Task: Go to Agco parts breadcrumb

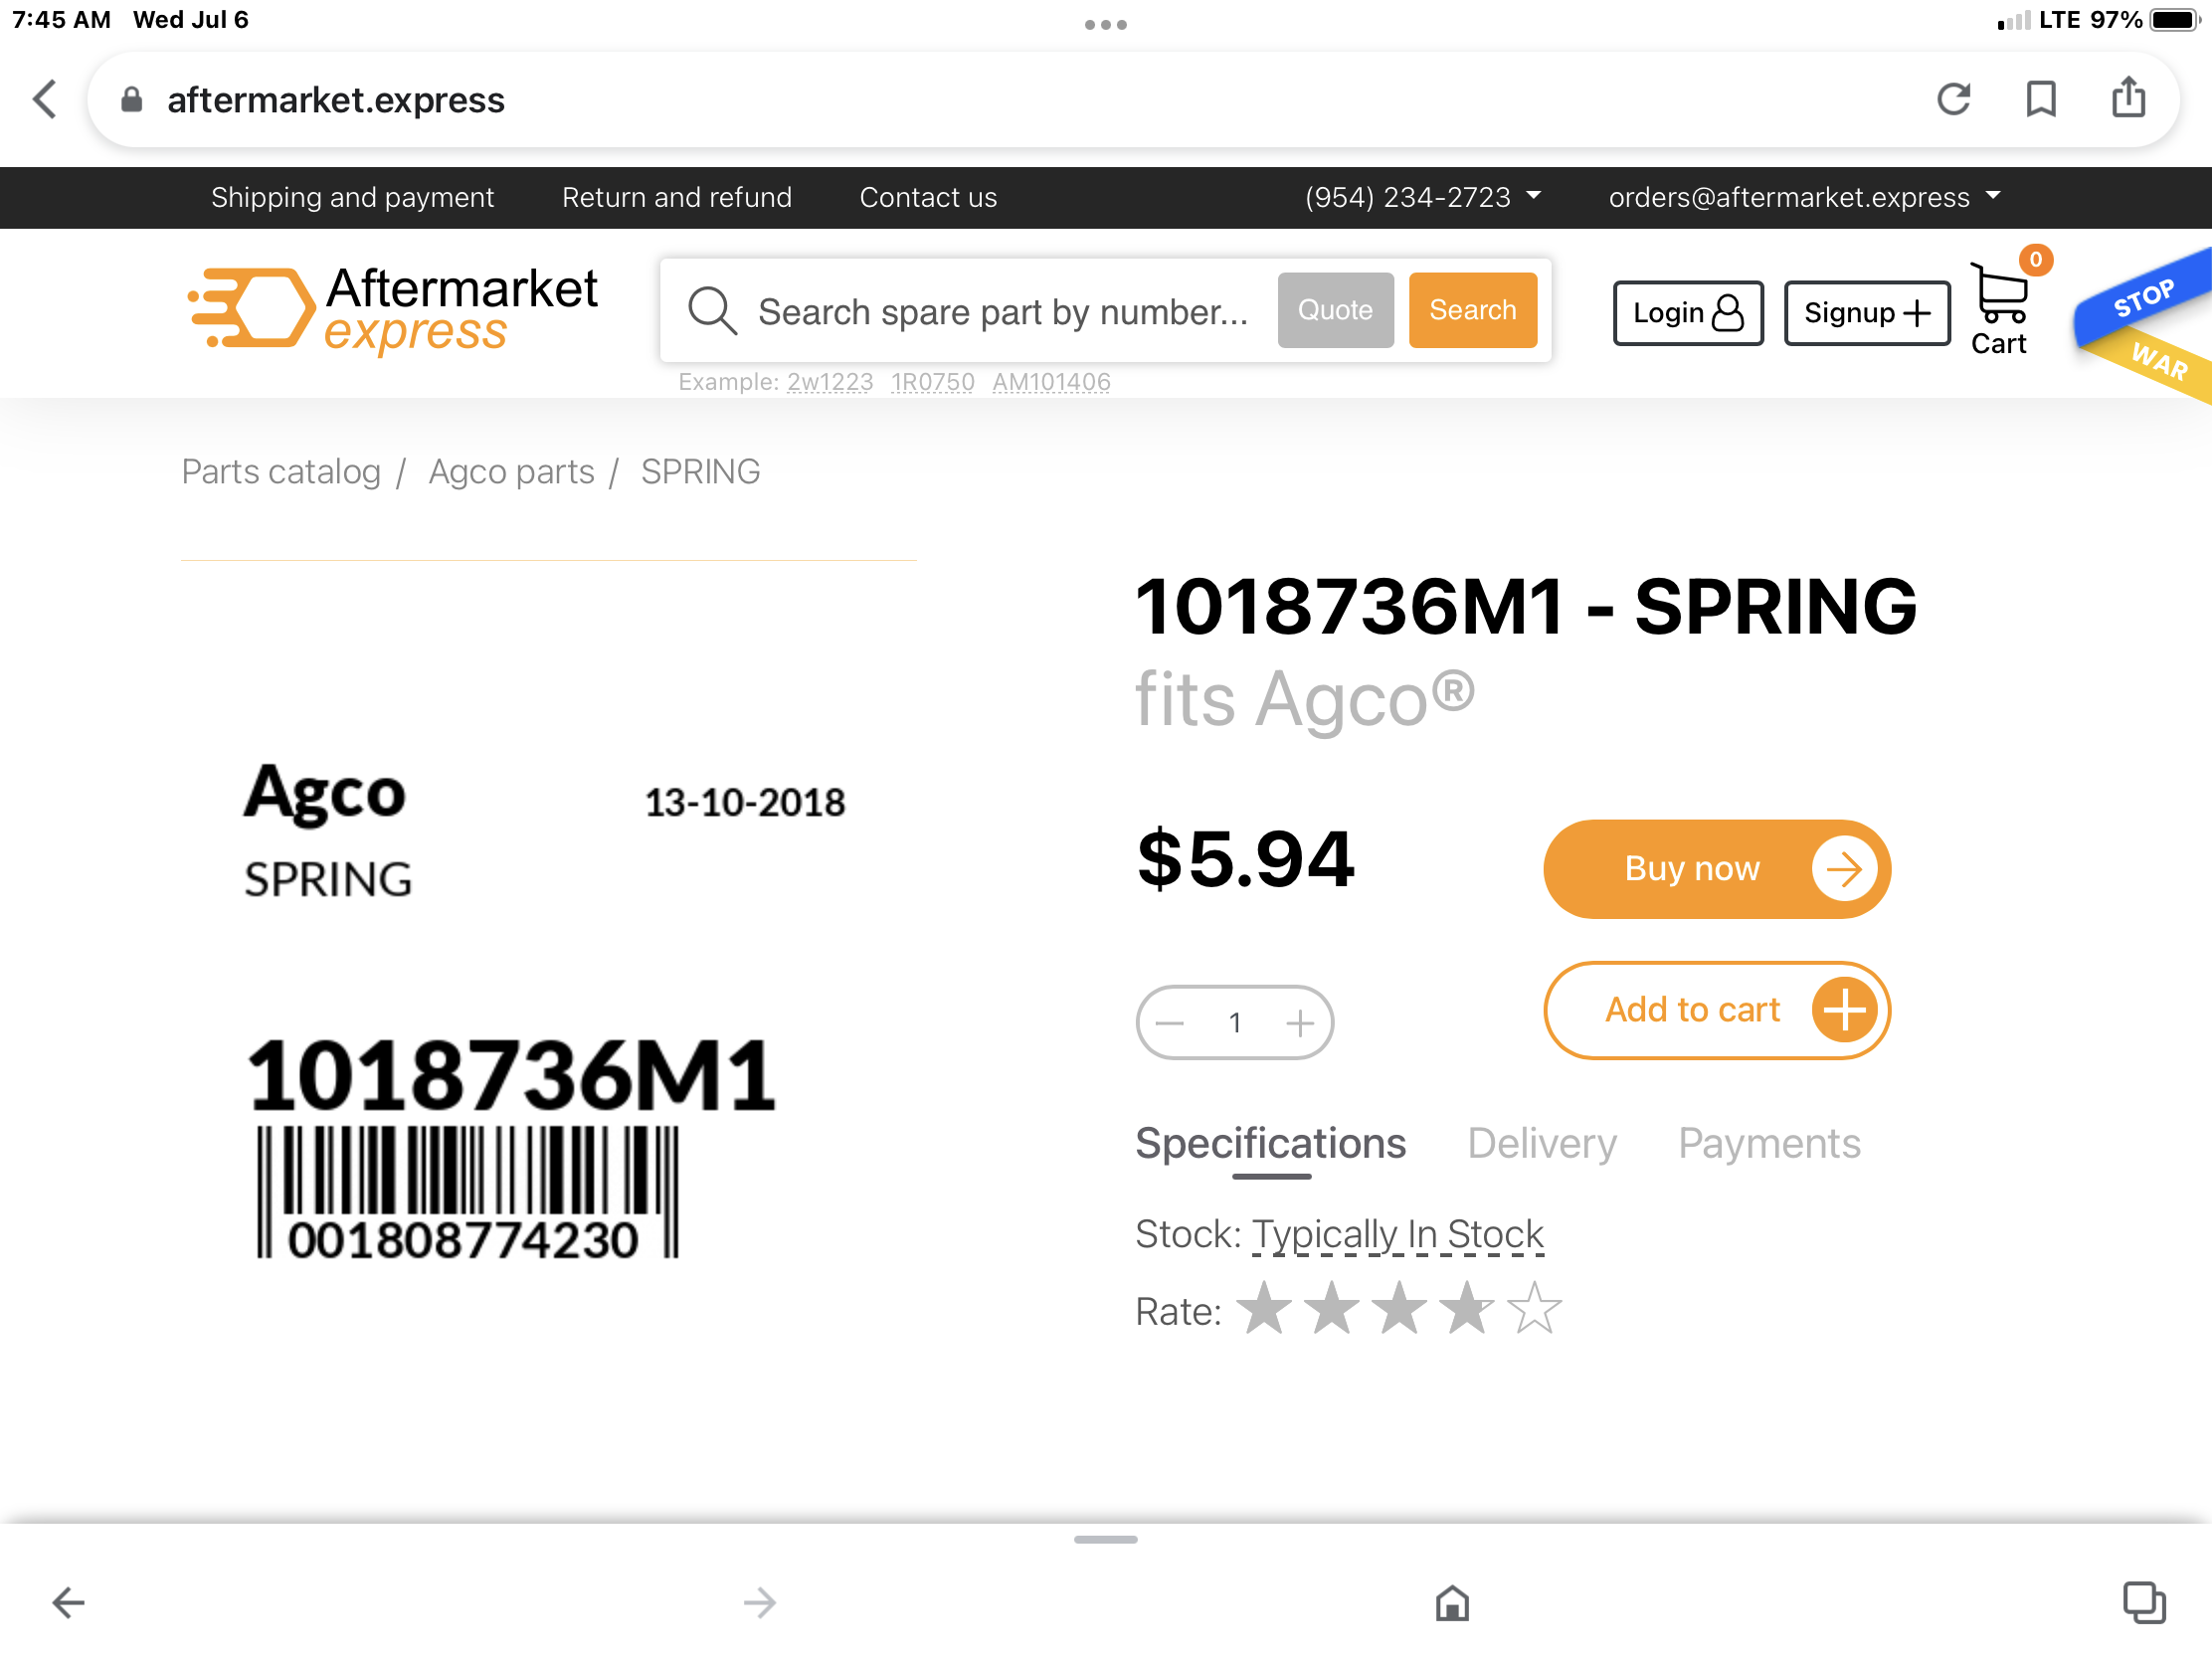Action: (511, 471)
